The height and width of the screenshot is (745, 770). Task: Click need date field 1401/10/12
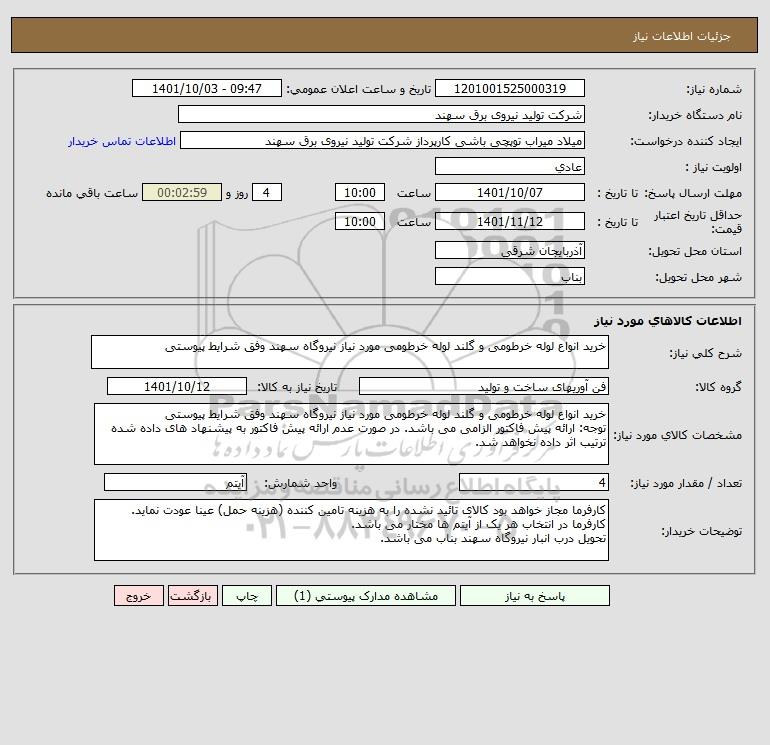pyautogui.click(x=177, y=386)
